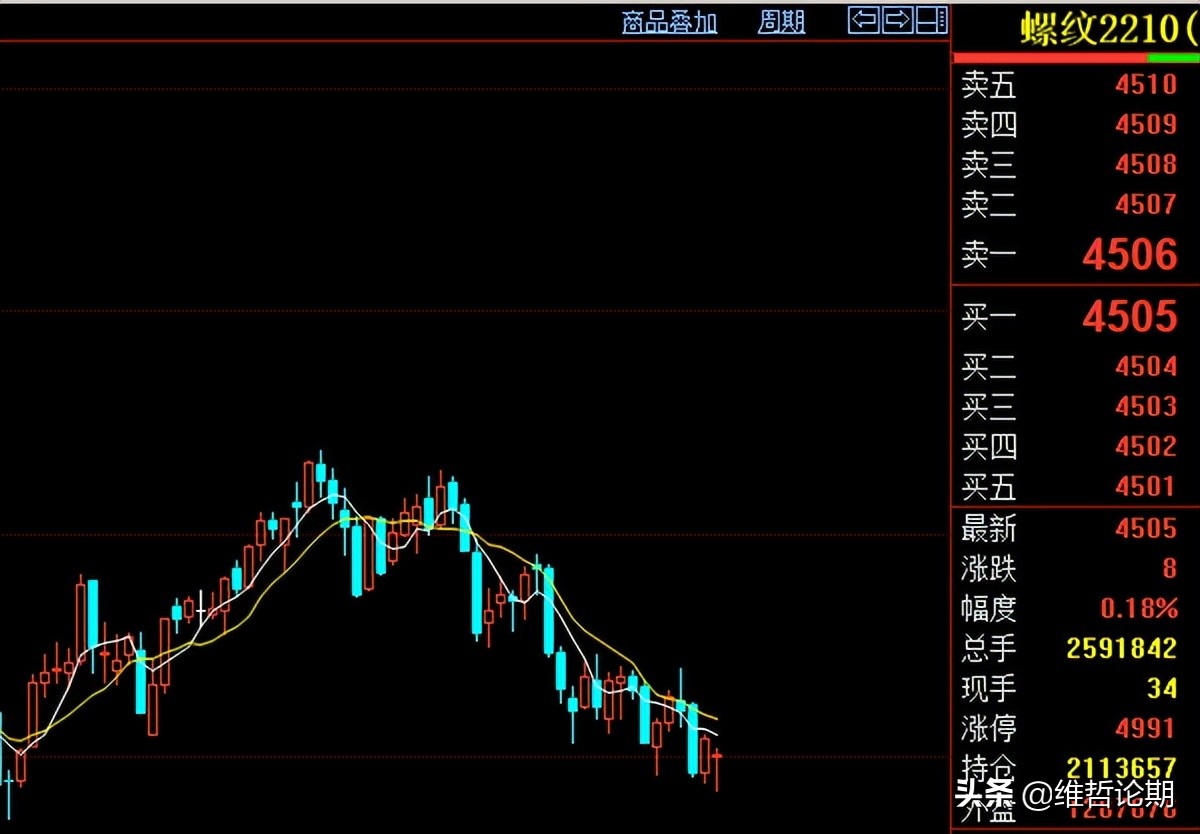Select the 总手 row label
The width and height of the screenshot is (1200, 834).
click(988, 648)
